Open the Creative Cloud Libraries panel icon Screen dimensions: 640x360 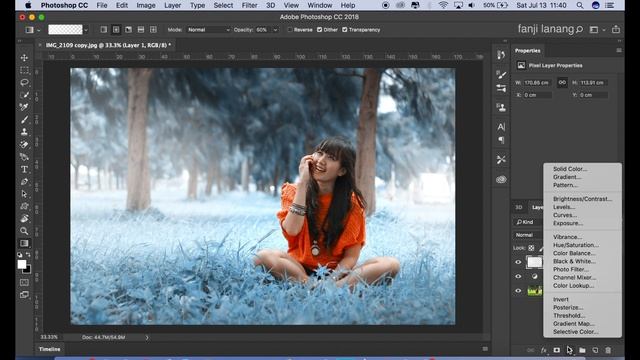pos(501,179)
